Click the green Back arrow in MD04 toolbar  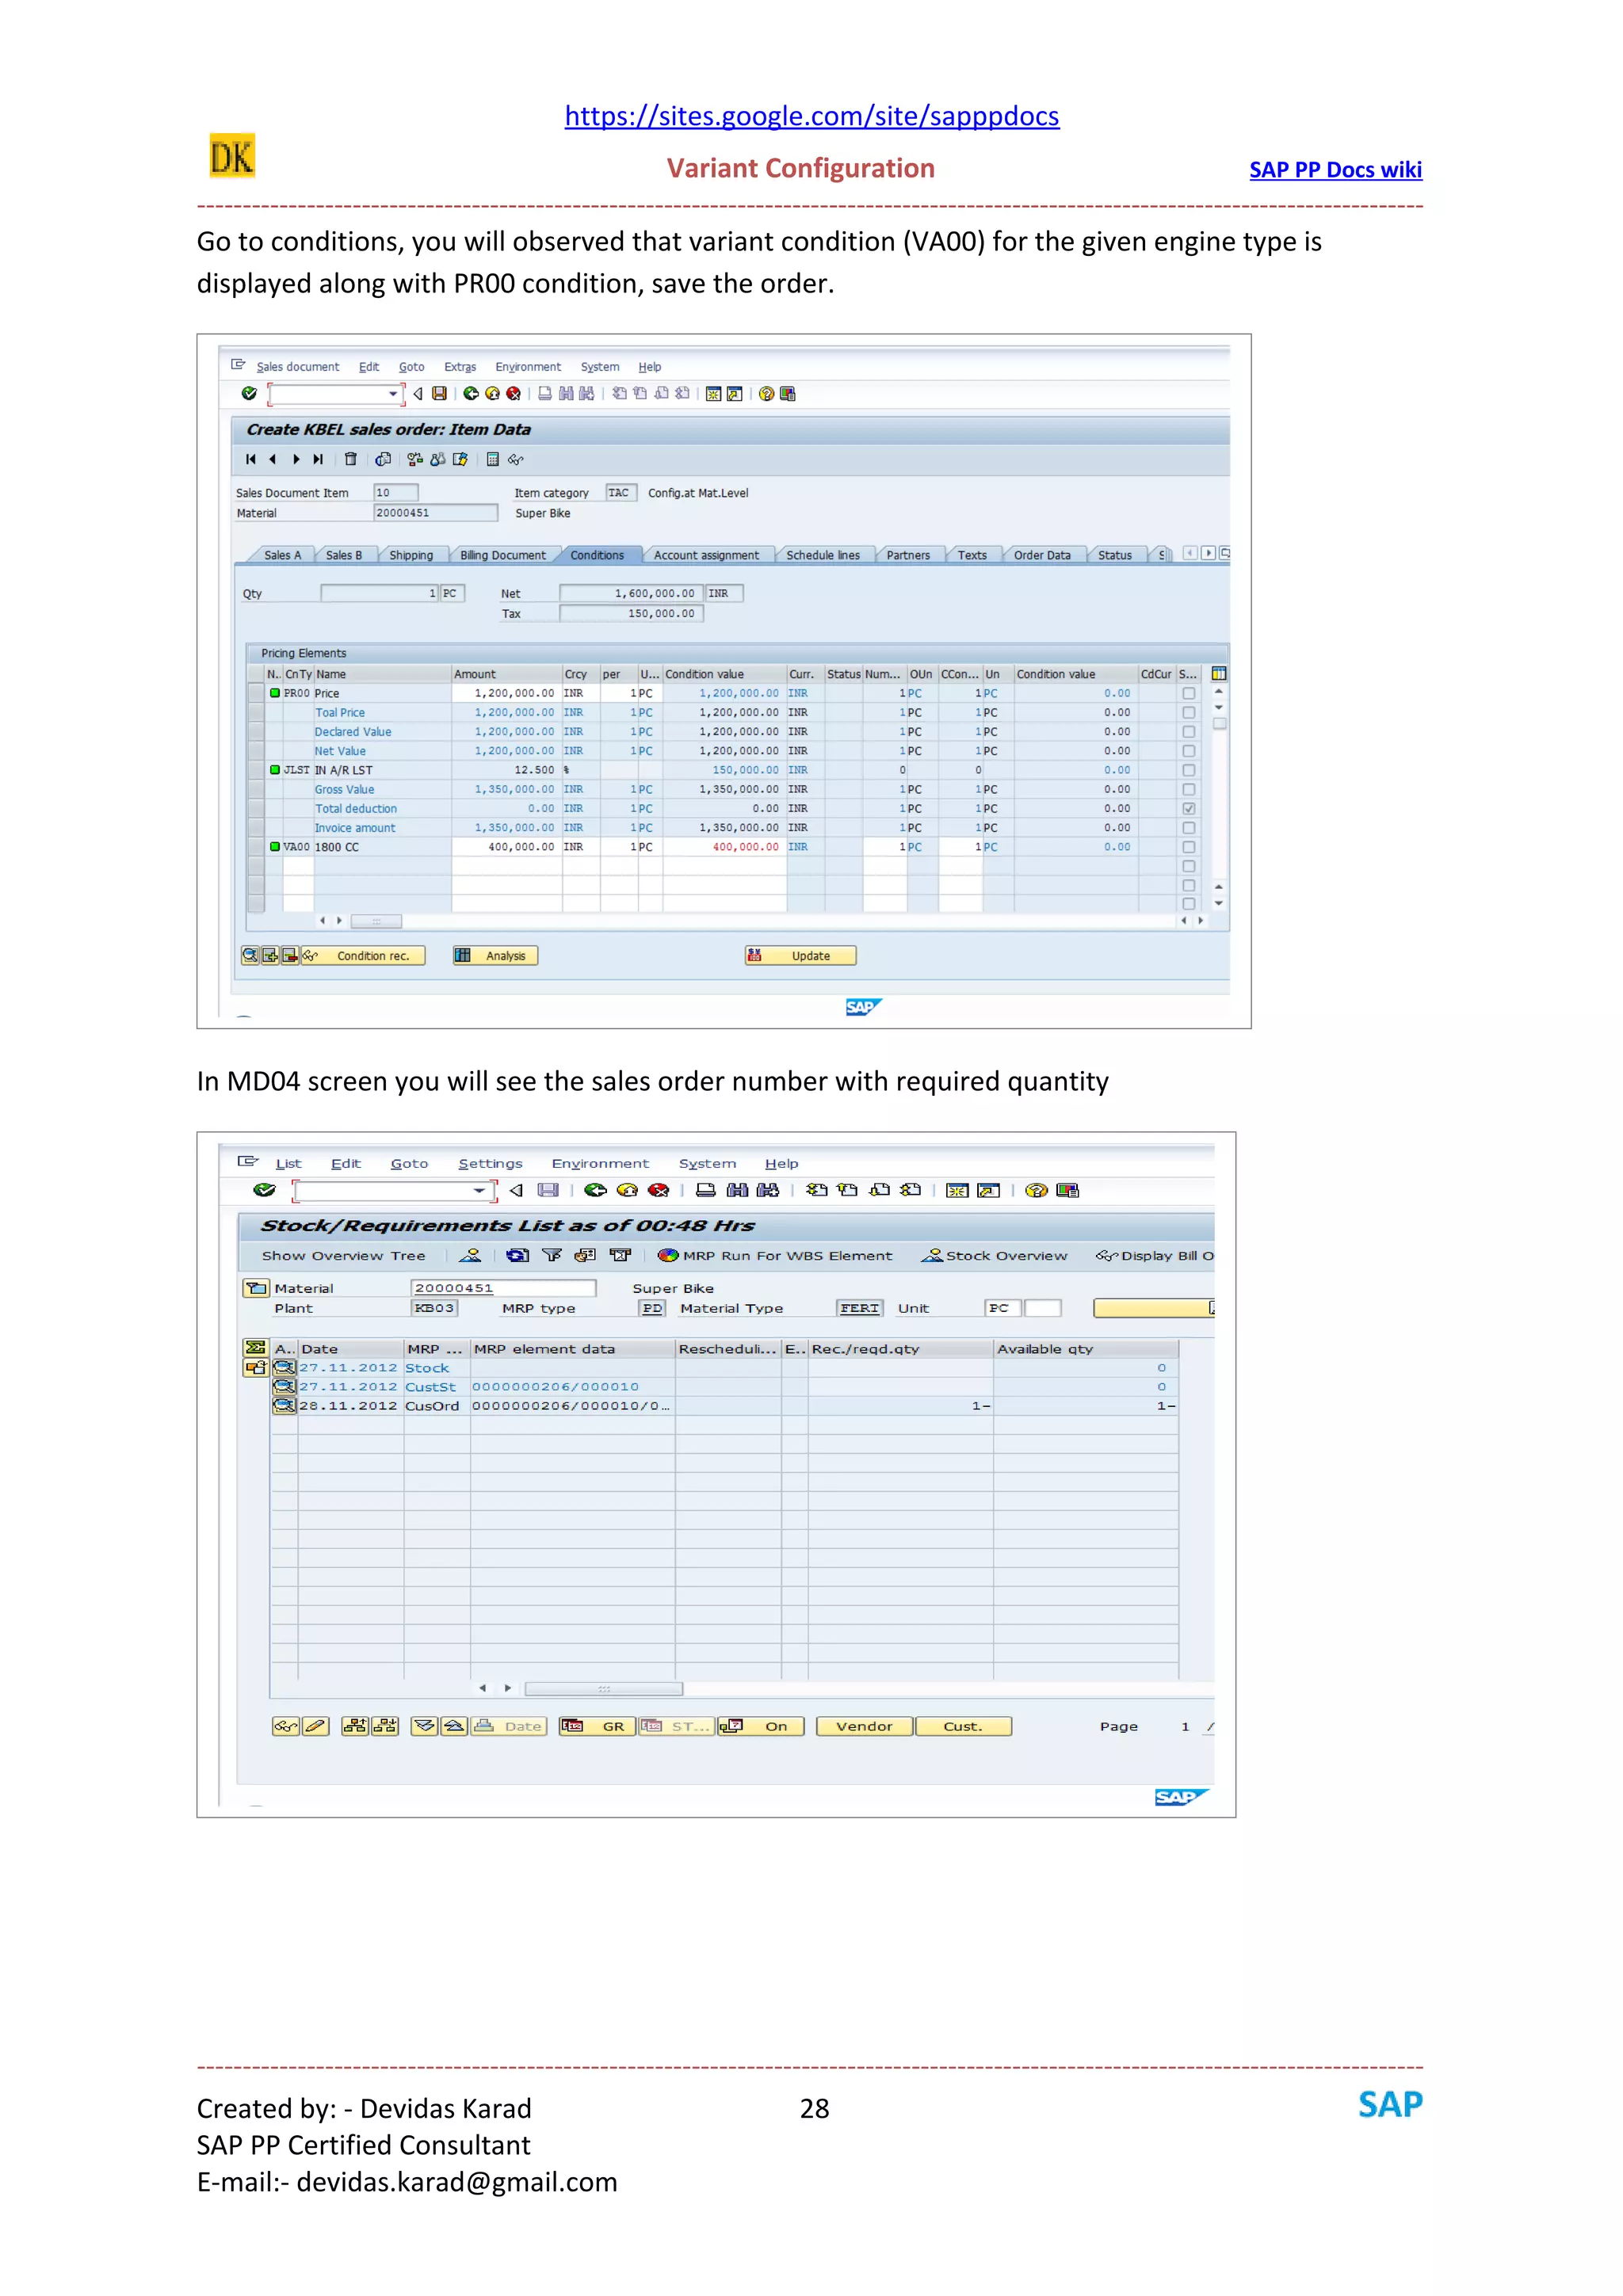[596, 1190]
